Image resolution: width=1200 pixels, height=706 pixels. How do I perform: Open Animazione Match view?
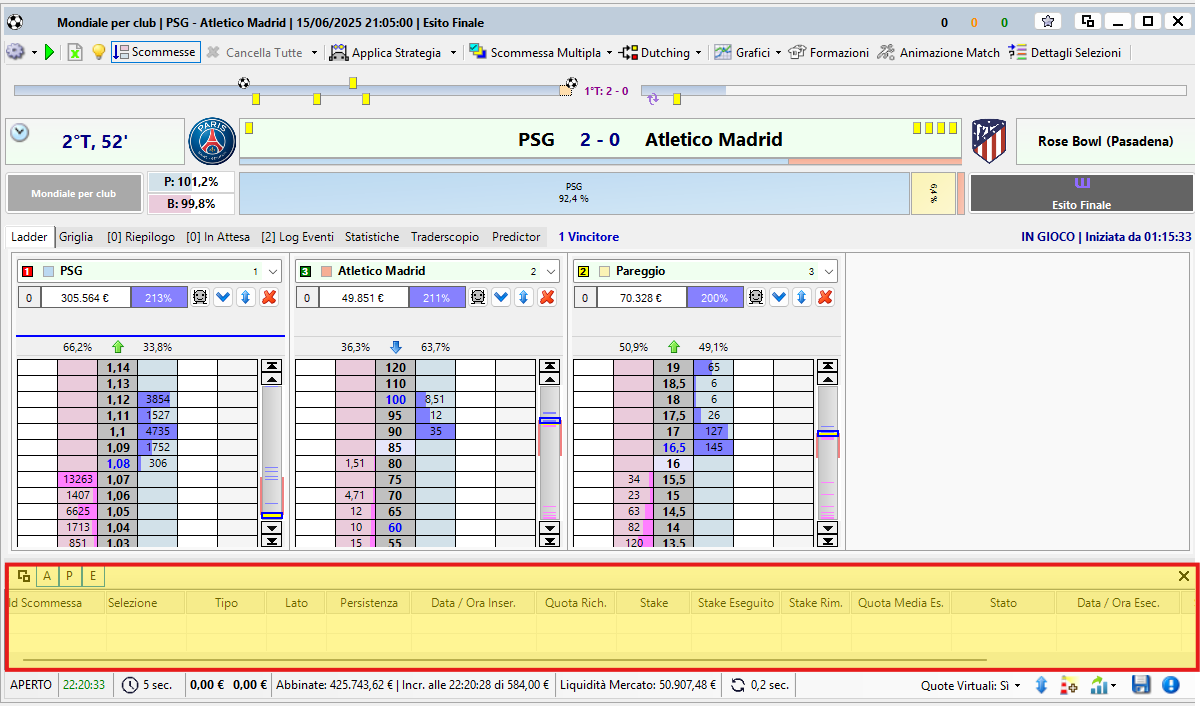(x=938, y=52)
